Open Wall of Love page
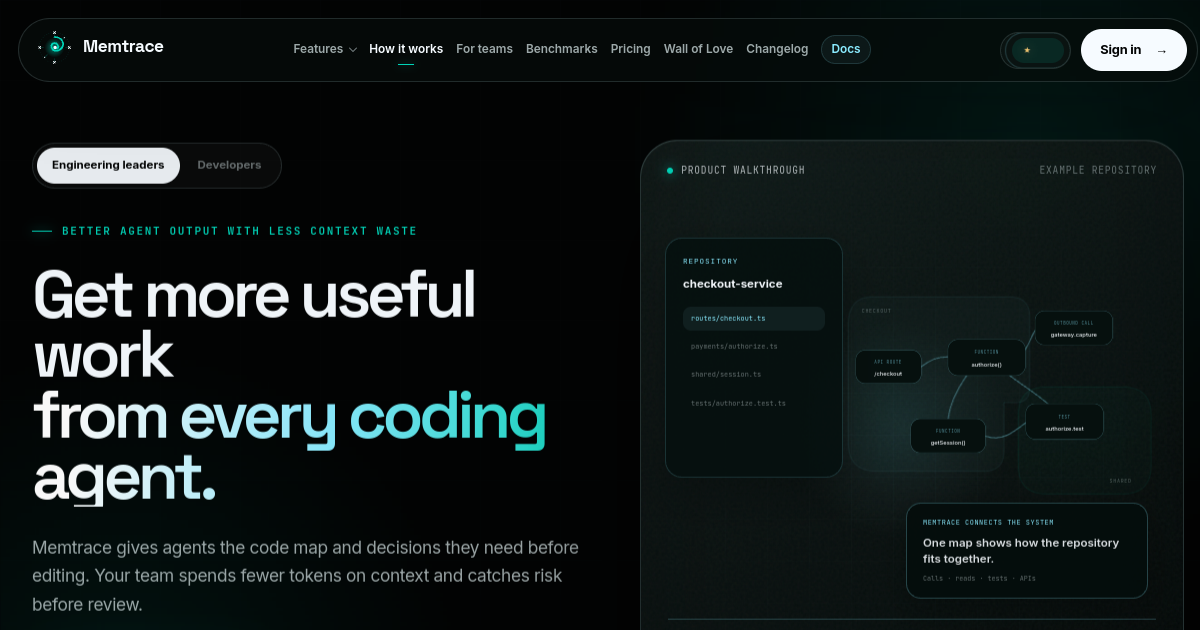The image size is (1200, 630). click(x=698, y=49)
